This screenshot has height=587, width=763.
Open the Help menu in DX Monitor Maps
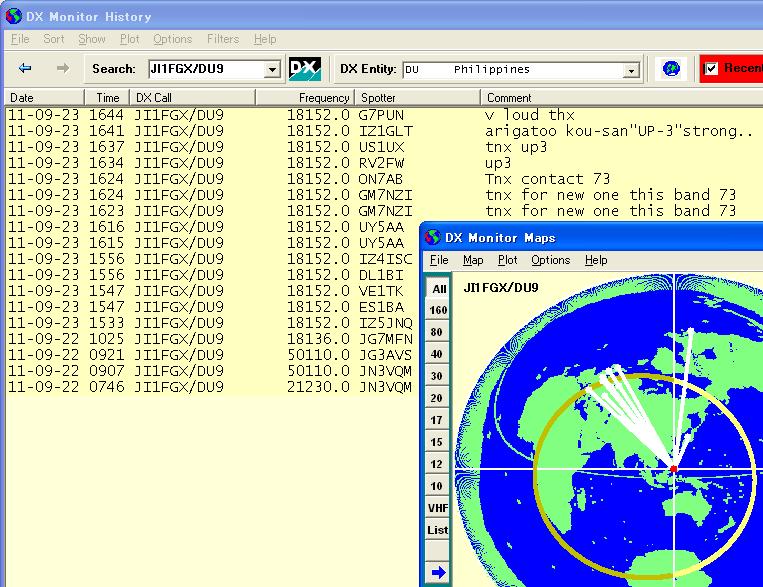(x=596, y=260)
